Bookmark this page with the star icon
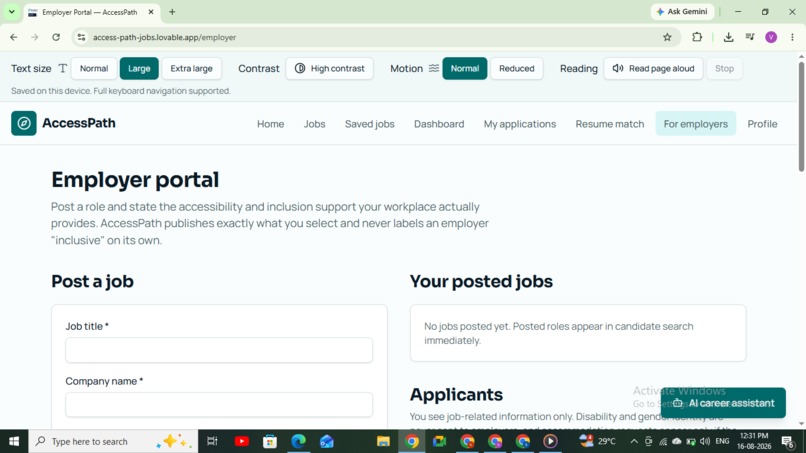This screenshot has height=453, width=806. [667, 37]
